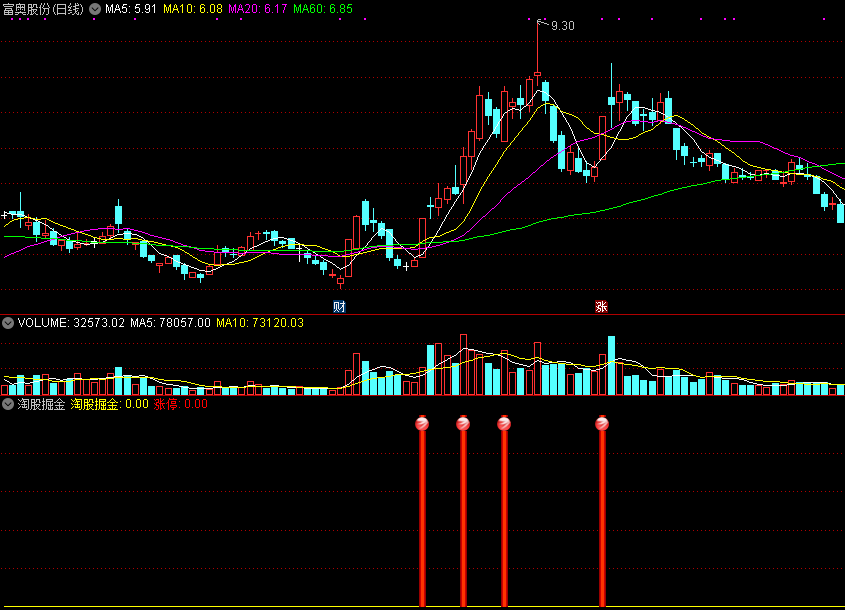845x610 pixels.
Task: Expand the main chart indicator dropdown arrow
Action: [x=95, y=9]
